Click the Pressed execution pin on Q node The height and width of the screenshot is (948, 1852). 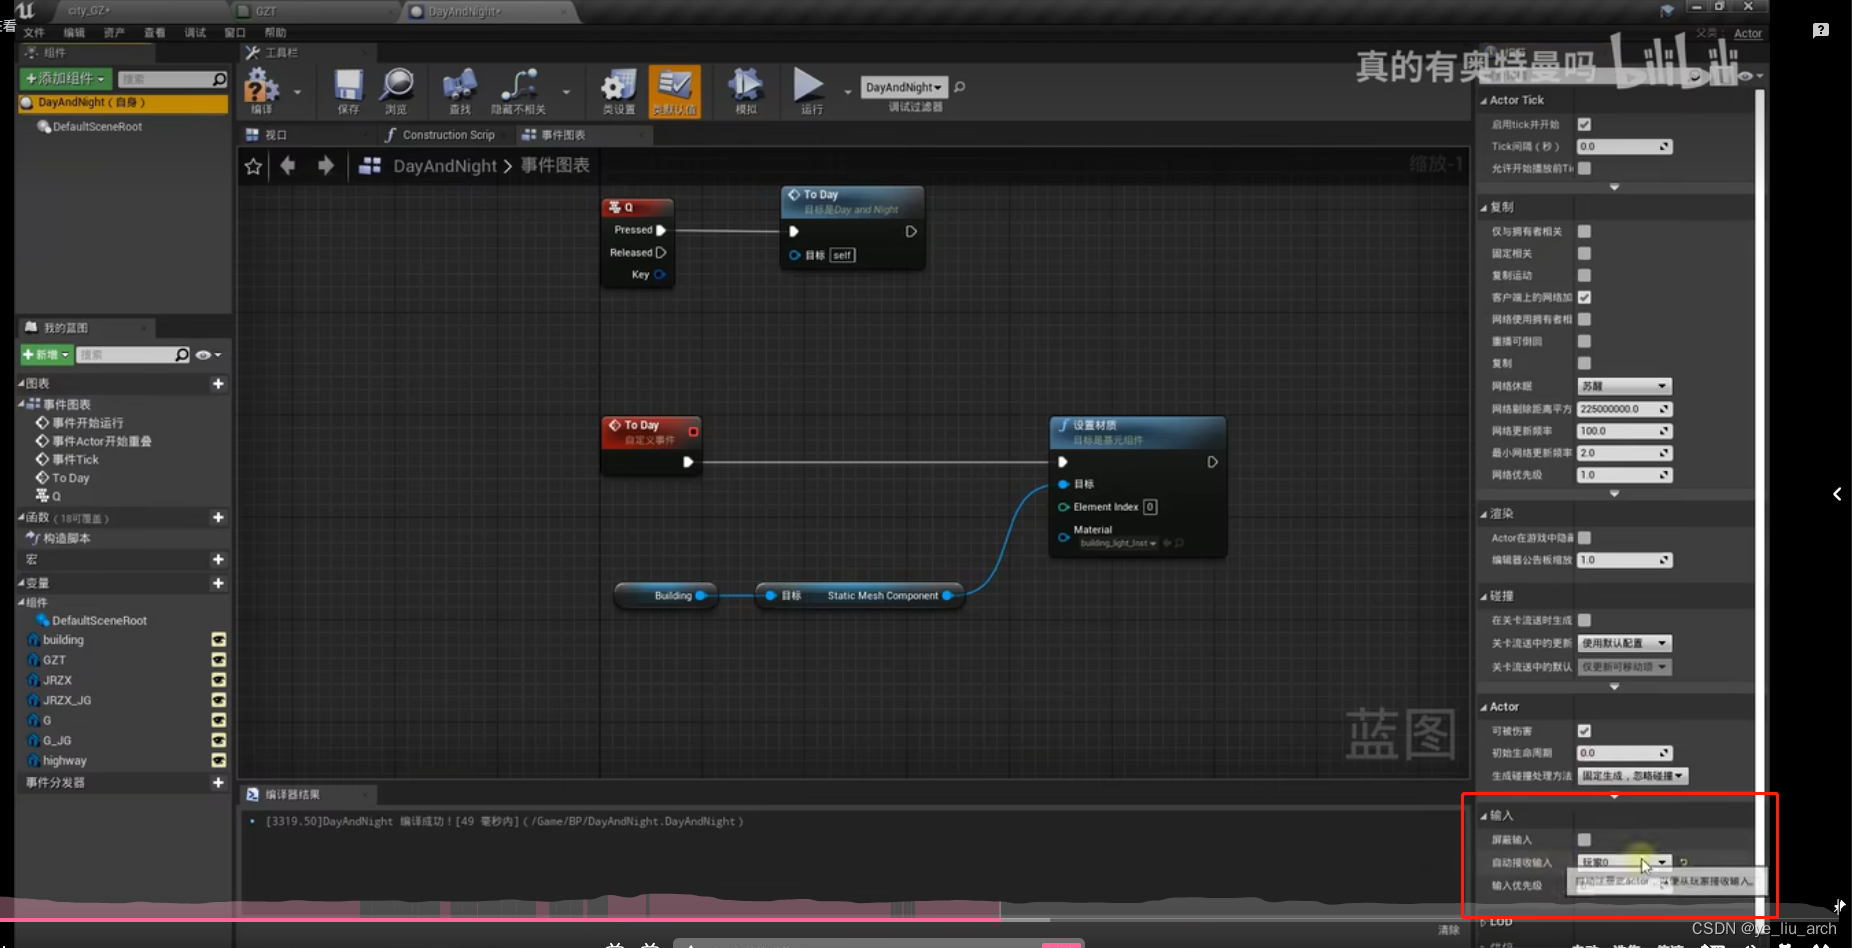pos(661,230)
